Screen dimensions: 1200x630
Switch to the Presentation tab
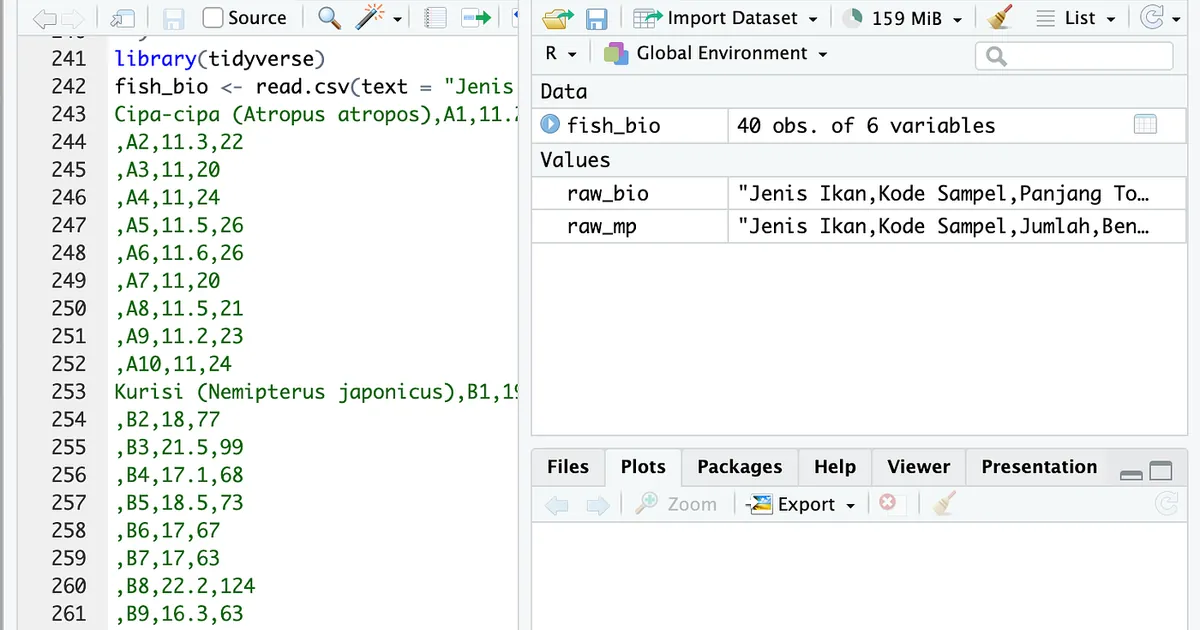1039,467
